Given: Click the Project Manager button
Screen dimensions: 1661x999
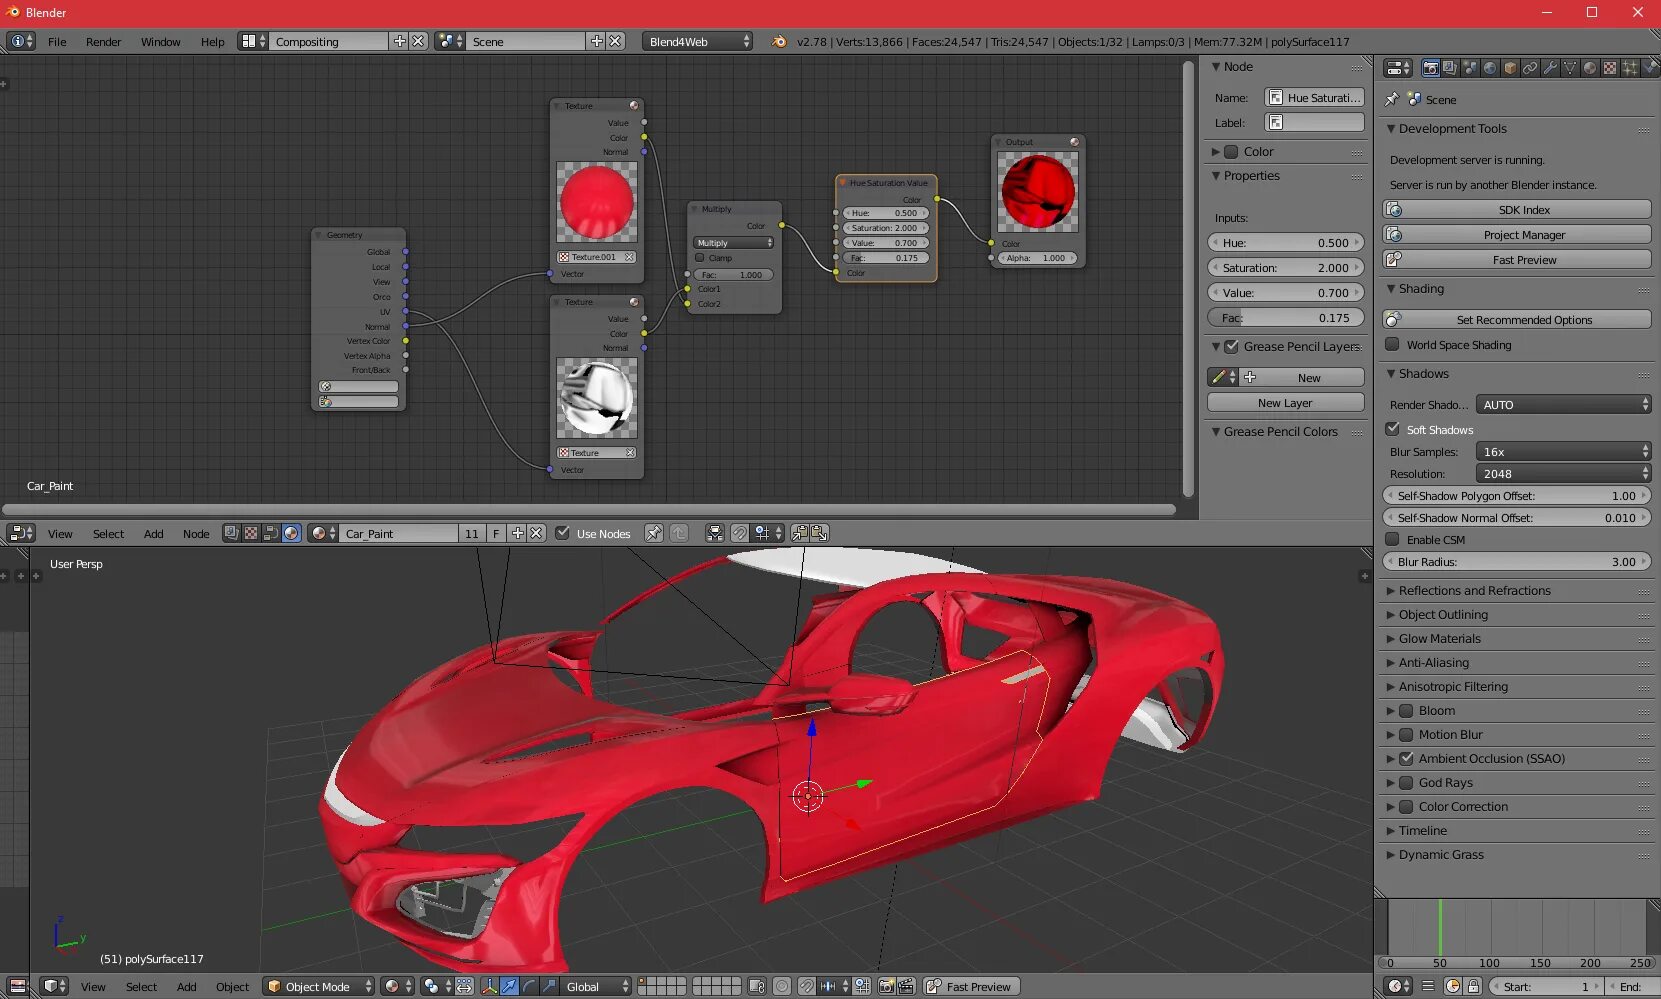Looking at the screenshot, I should click(1524, 235).
